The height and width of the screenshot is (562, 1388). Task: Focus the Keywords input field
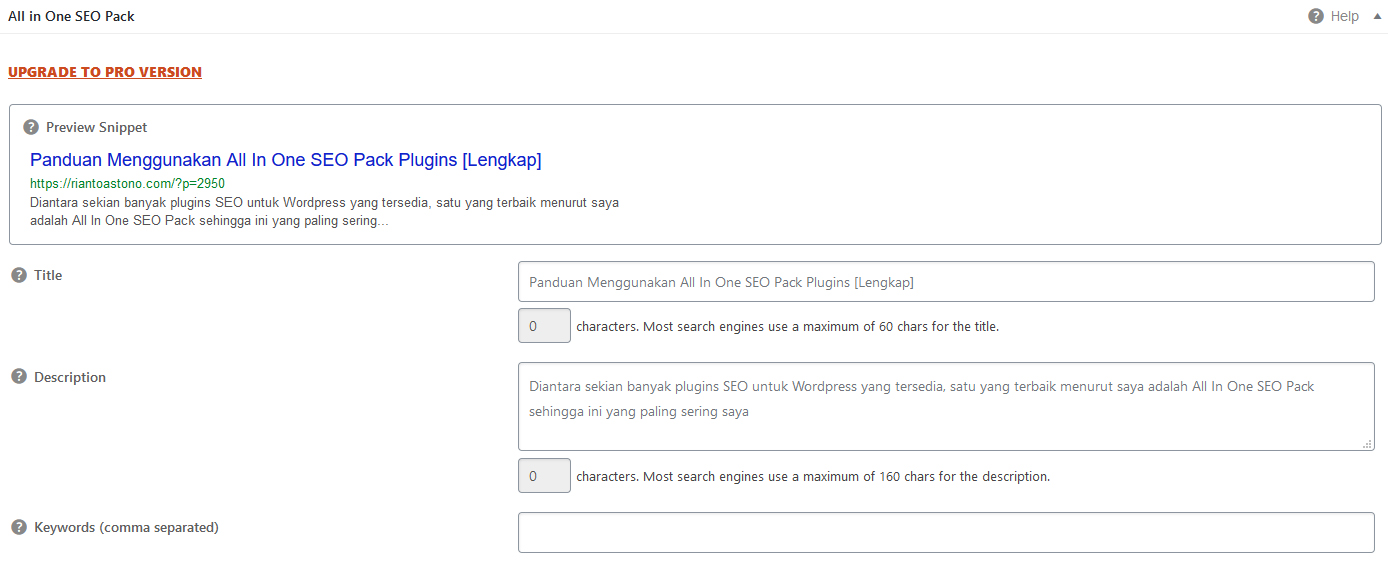946,532
